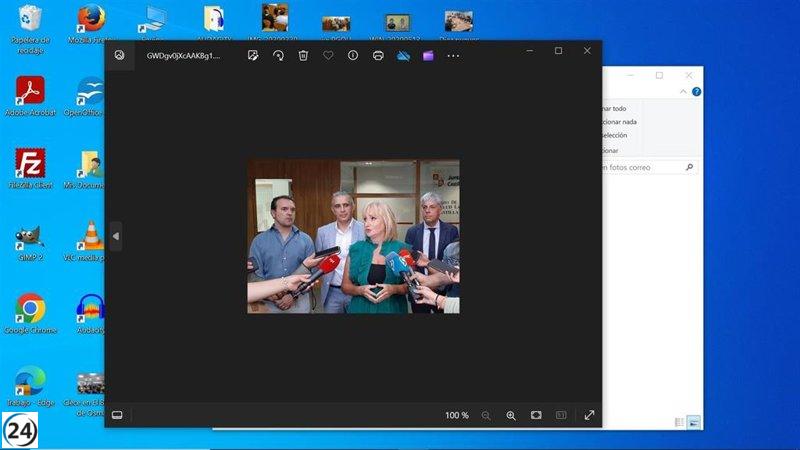Click the displayed press conference photo
The image size is (800, 450).
pyautogui.click(x=353, y=236)
